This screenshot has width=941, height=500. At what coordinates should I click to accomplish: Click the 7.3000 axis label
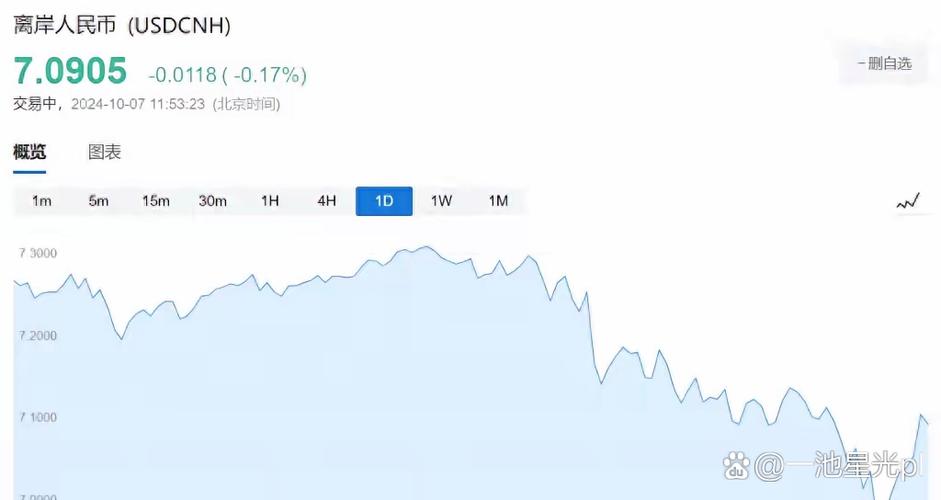[38, 253]
